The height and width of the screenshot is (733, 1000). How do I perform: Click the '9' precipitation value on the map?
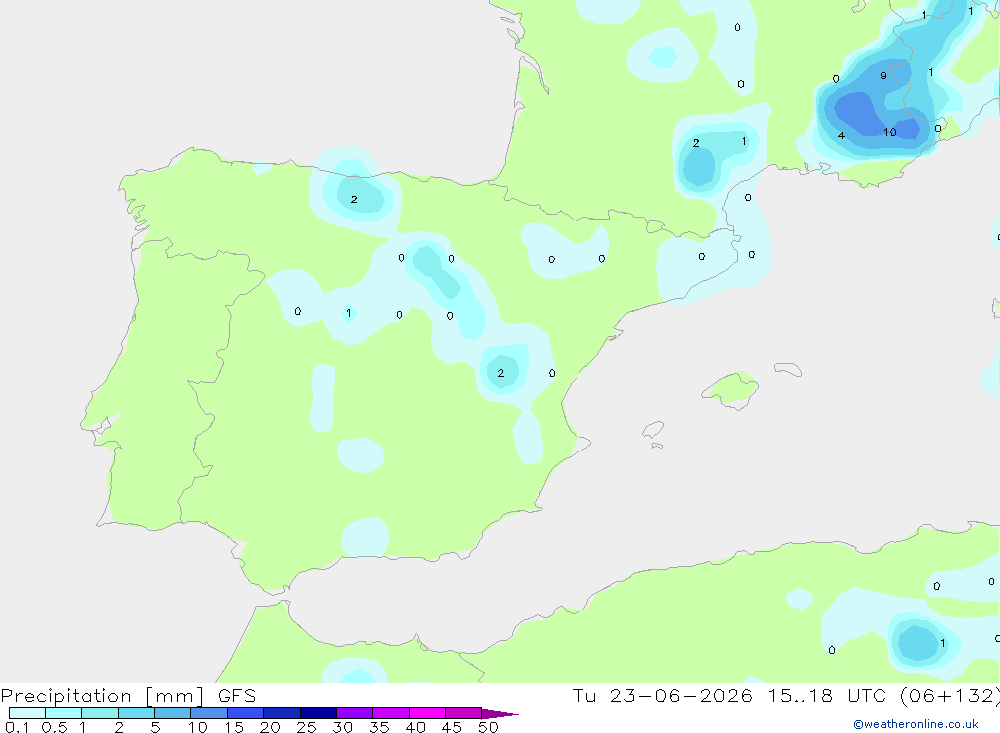[x=883, y=75]
